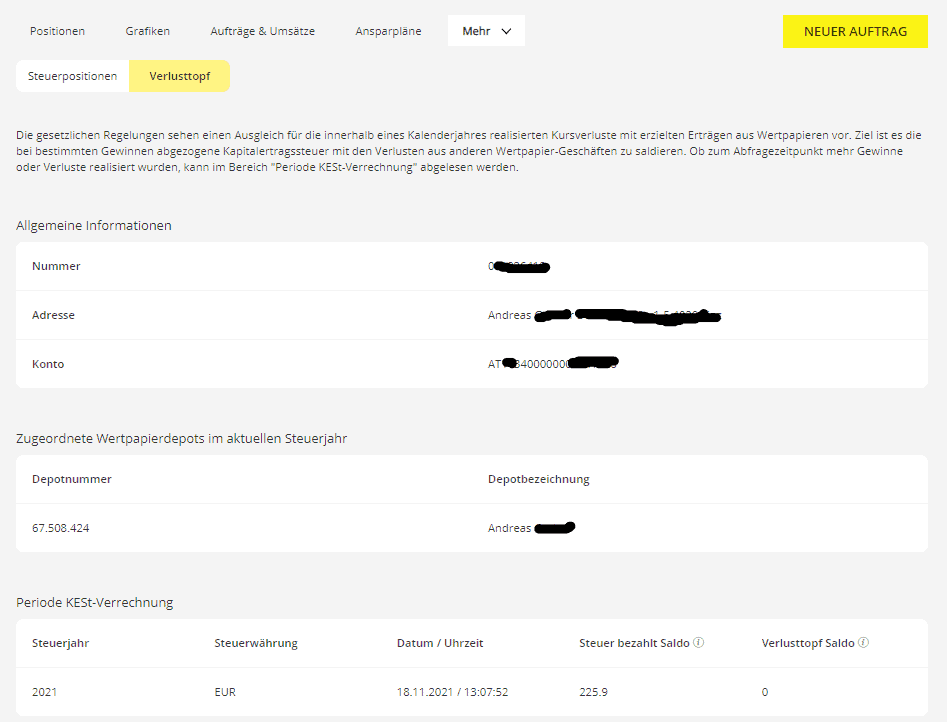Screen dimensions: 947x722
Task: Click the Datum / Uhrzeit column header
Action: 440,643
